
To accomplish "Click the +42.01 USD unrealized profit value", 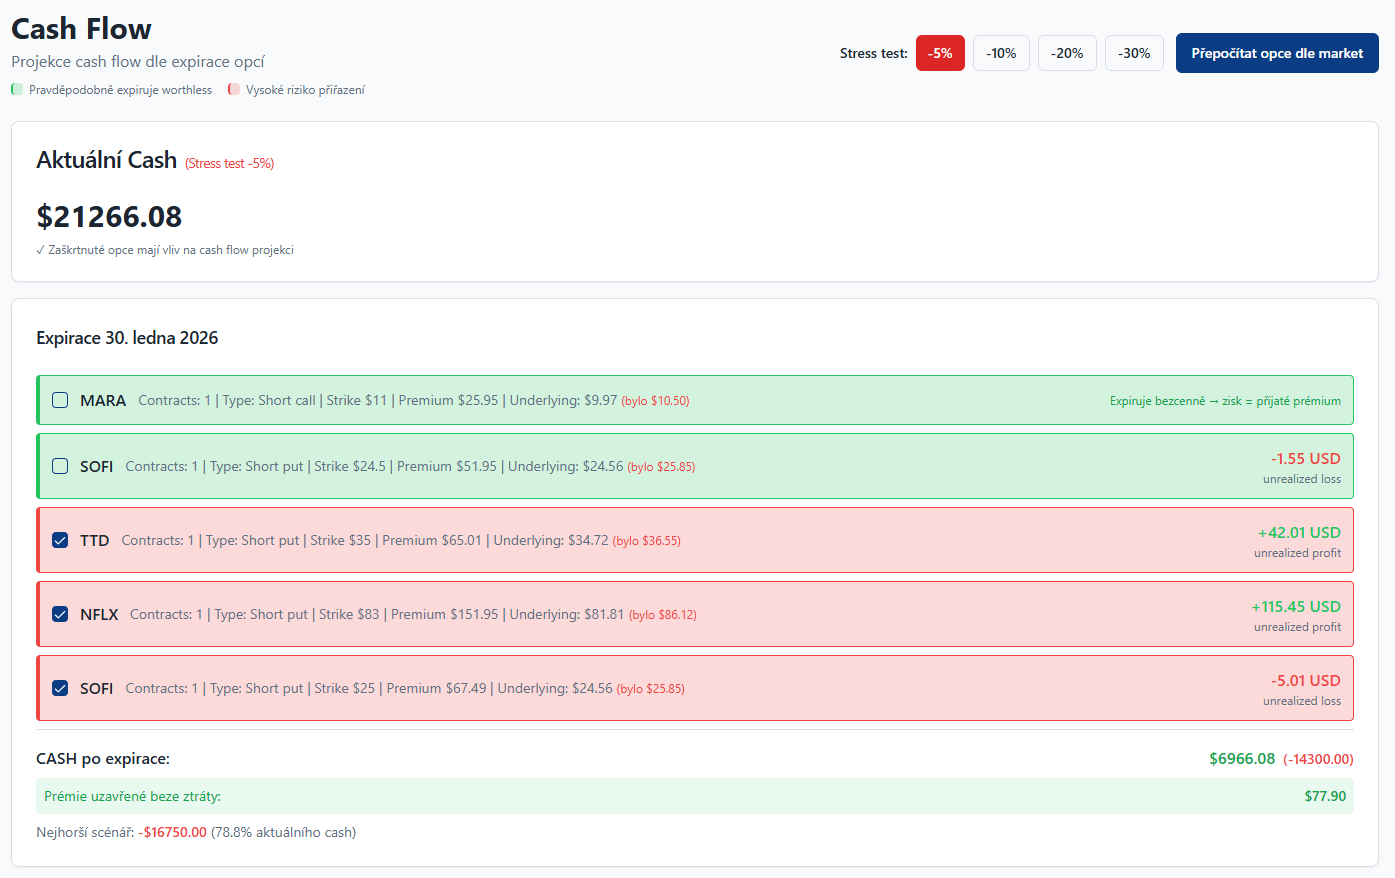I will tap(1299, 532).
